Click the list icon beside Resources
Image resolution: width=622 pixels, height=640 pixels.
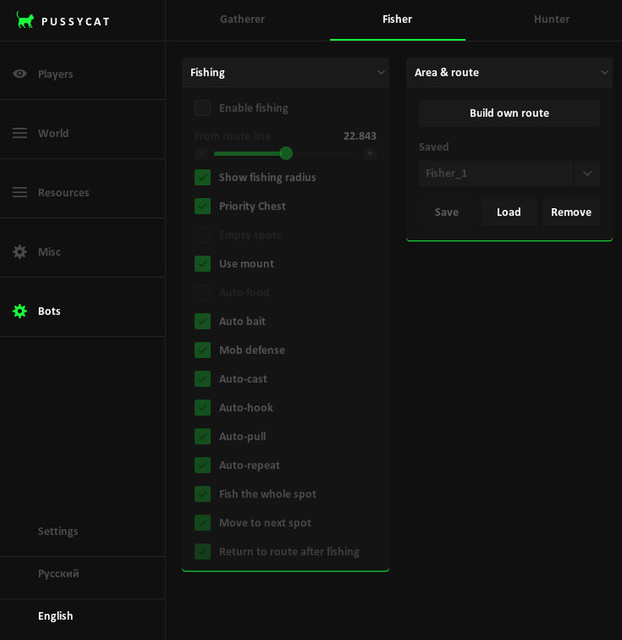coord(20,192)
